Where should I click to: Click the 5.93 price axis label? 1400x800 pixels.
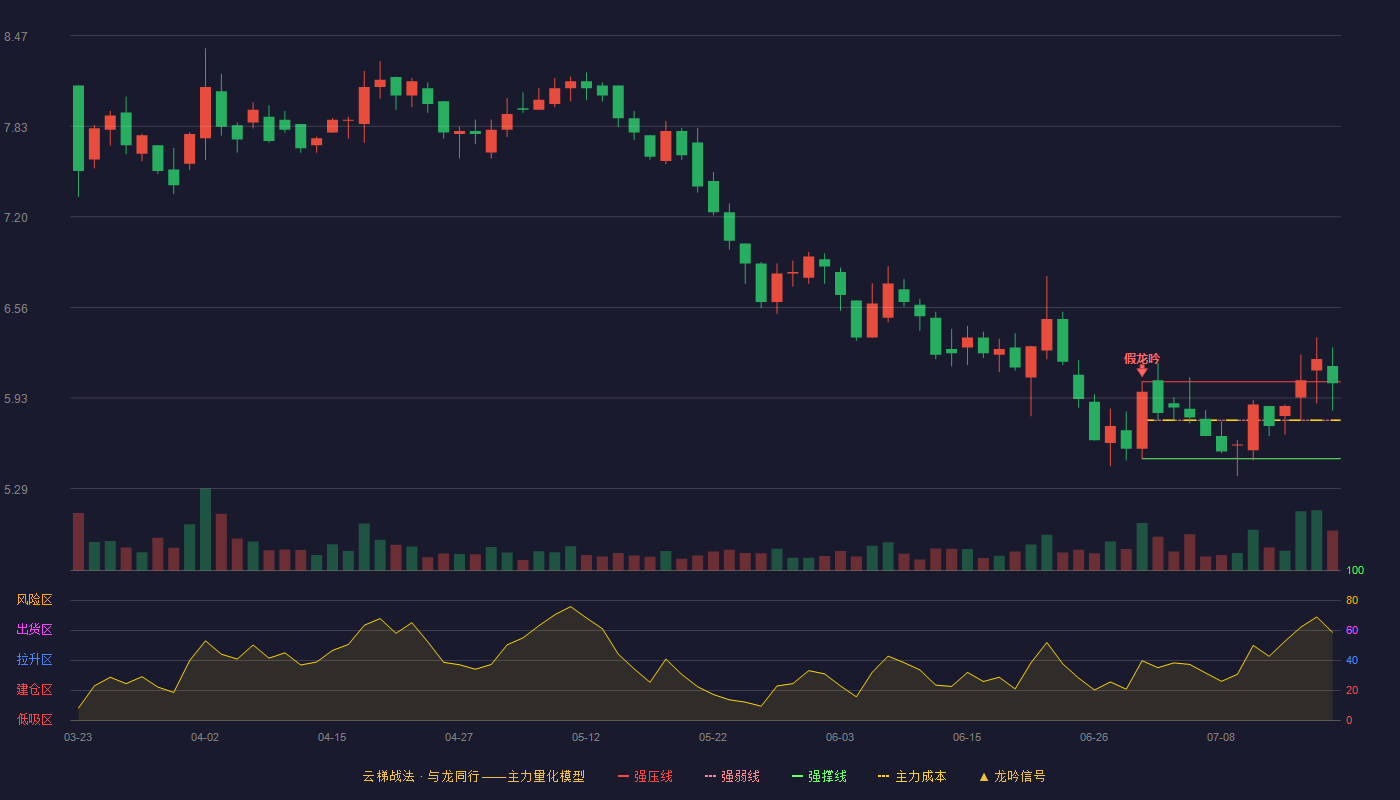point(15,399)
